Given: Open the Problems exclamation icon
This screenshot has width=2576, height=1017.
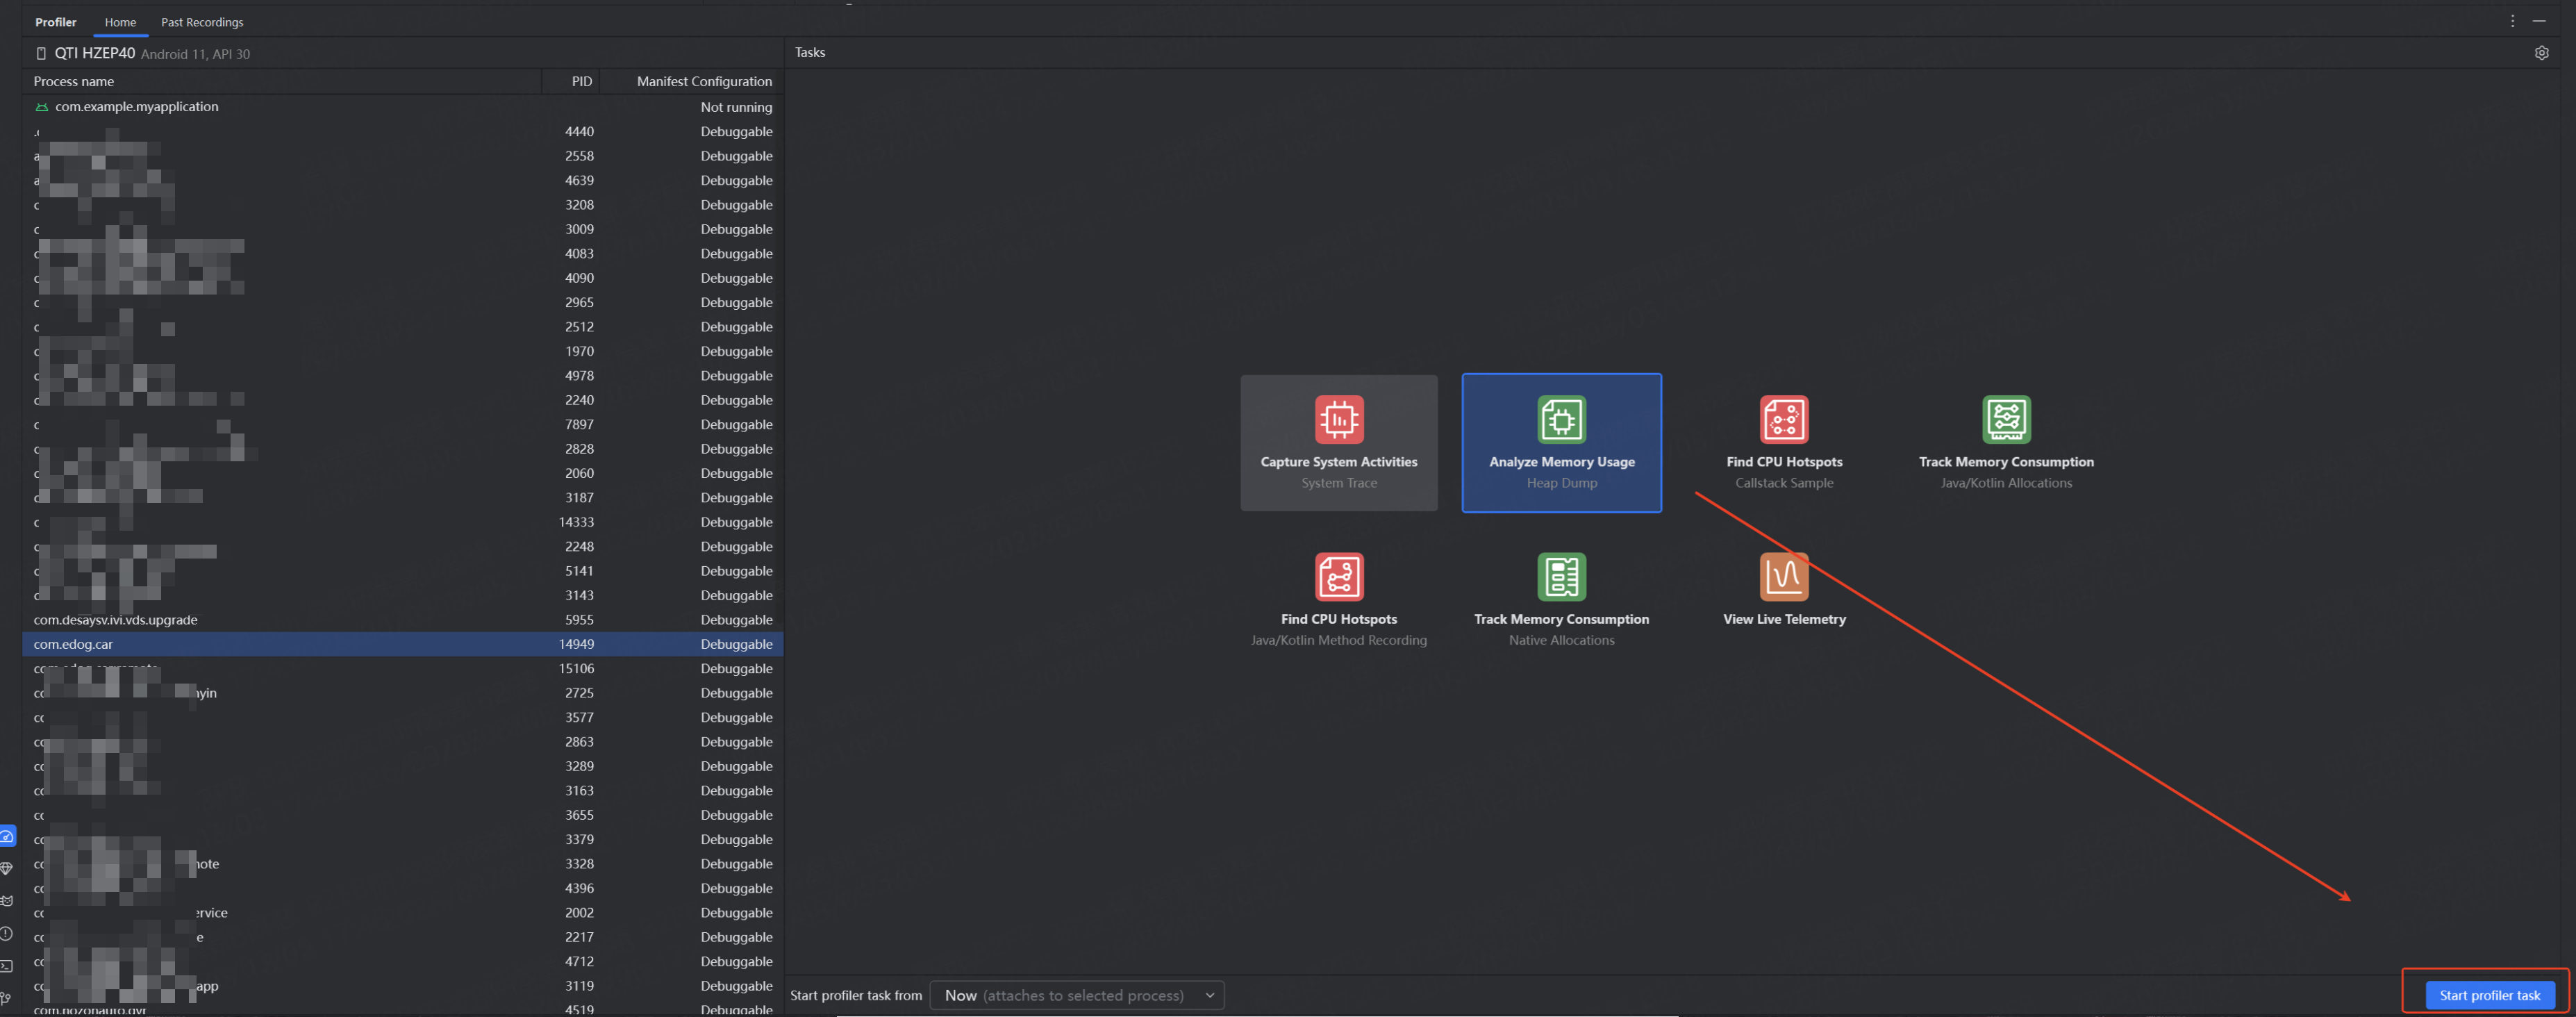Looking at the screenshot, I should [7, 933].
